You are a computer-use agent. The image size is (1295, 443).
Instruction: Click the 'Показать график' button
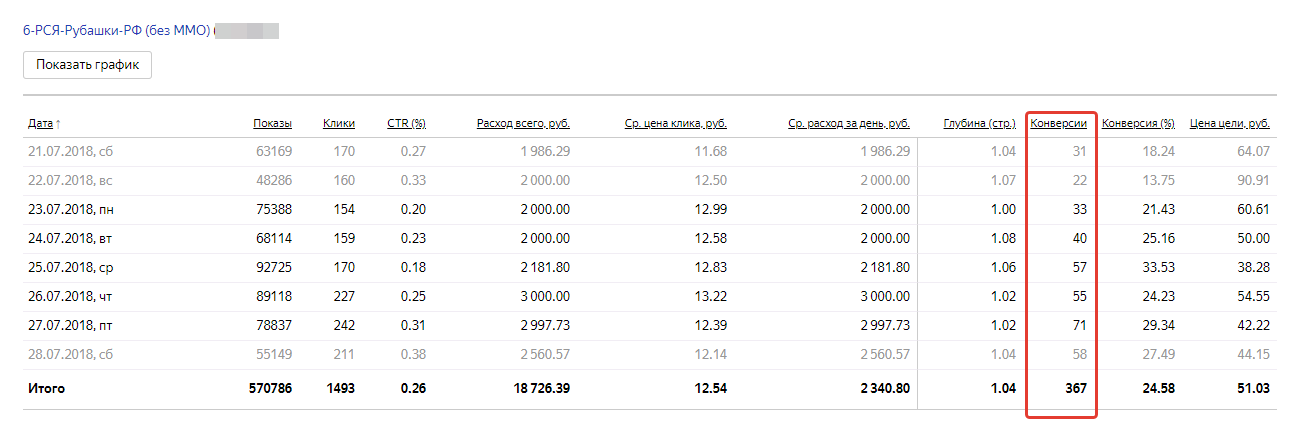(87, 65)
